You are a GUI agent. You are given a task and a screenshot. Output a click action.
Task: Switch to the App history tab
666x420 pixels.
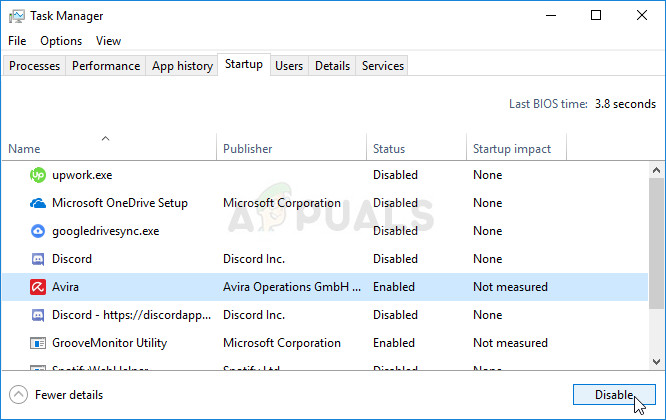pyautogui.click(x=182, y=66)
